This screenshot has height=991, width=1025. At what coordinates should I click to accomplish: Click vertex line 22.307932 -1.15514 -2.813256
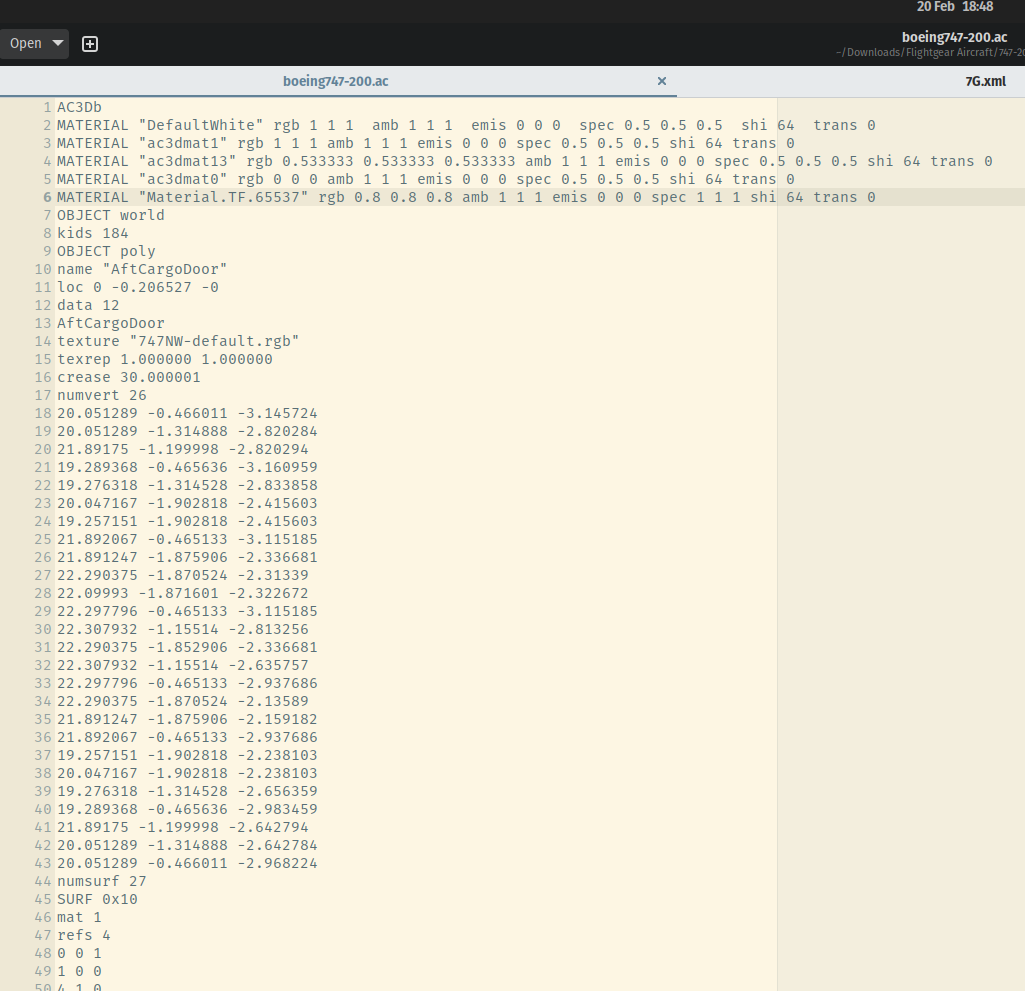pyautogui.click(x=182, y=629)
